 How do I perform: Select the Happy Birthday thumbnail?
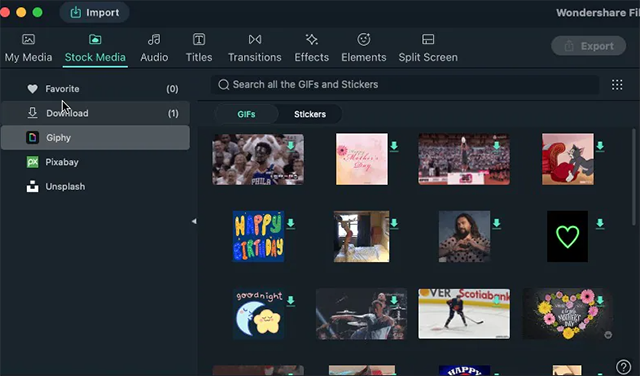[x=258, y=236]
